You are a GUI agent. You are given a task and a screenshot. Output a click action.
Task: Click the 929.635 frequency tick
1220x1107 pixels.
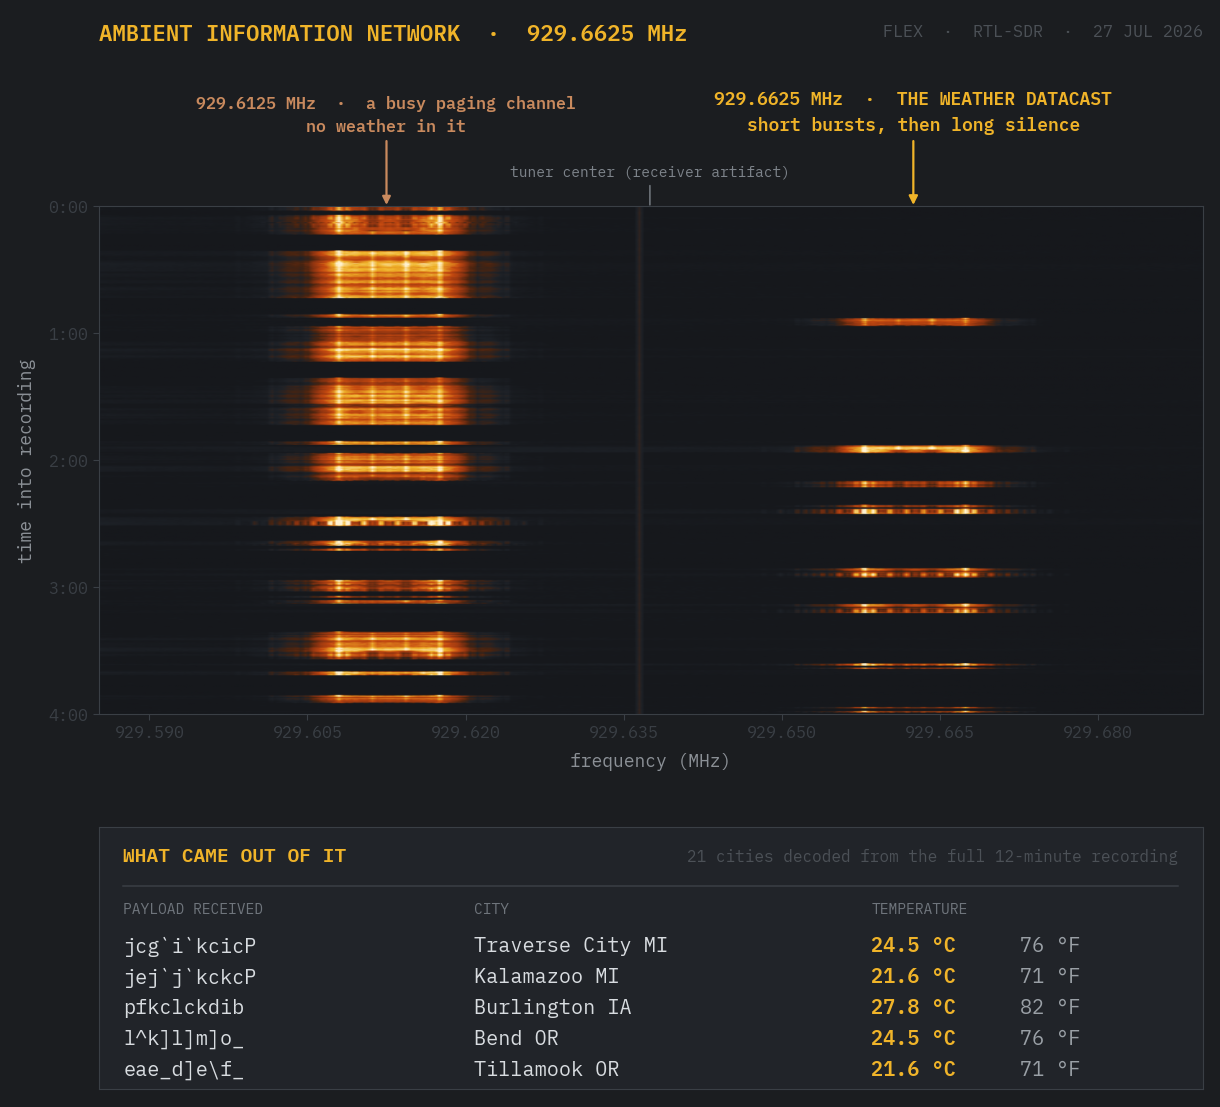[x=624, y=732]
